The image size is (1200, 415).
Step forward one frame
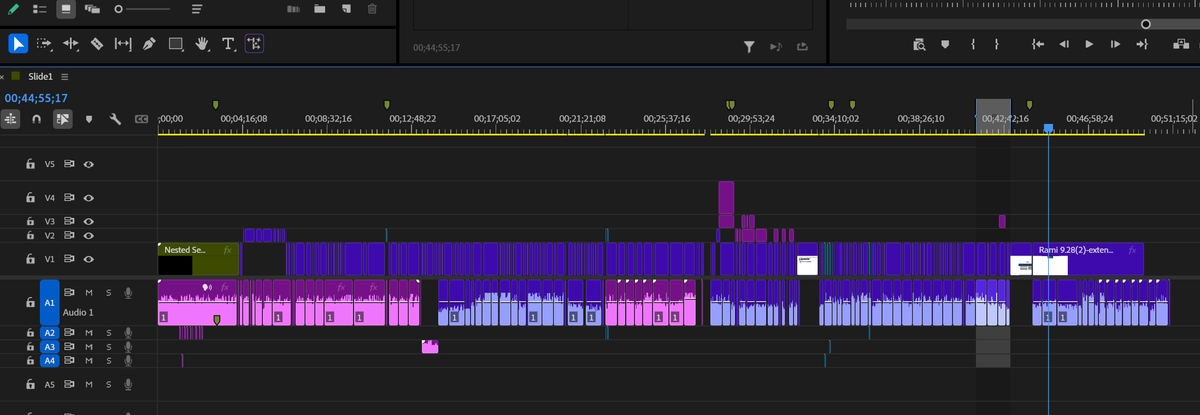(1116, 44)
